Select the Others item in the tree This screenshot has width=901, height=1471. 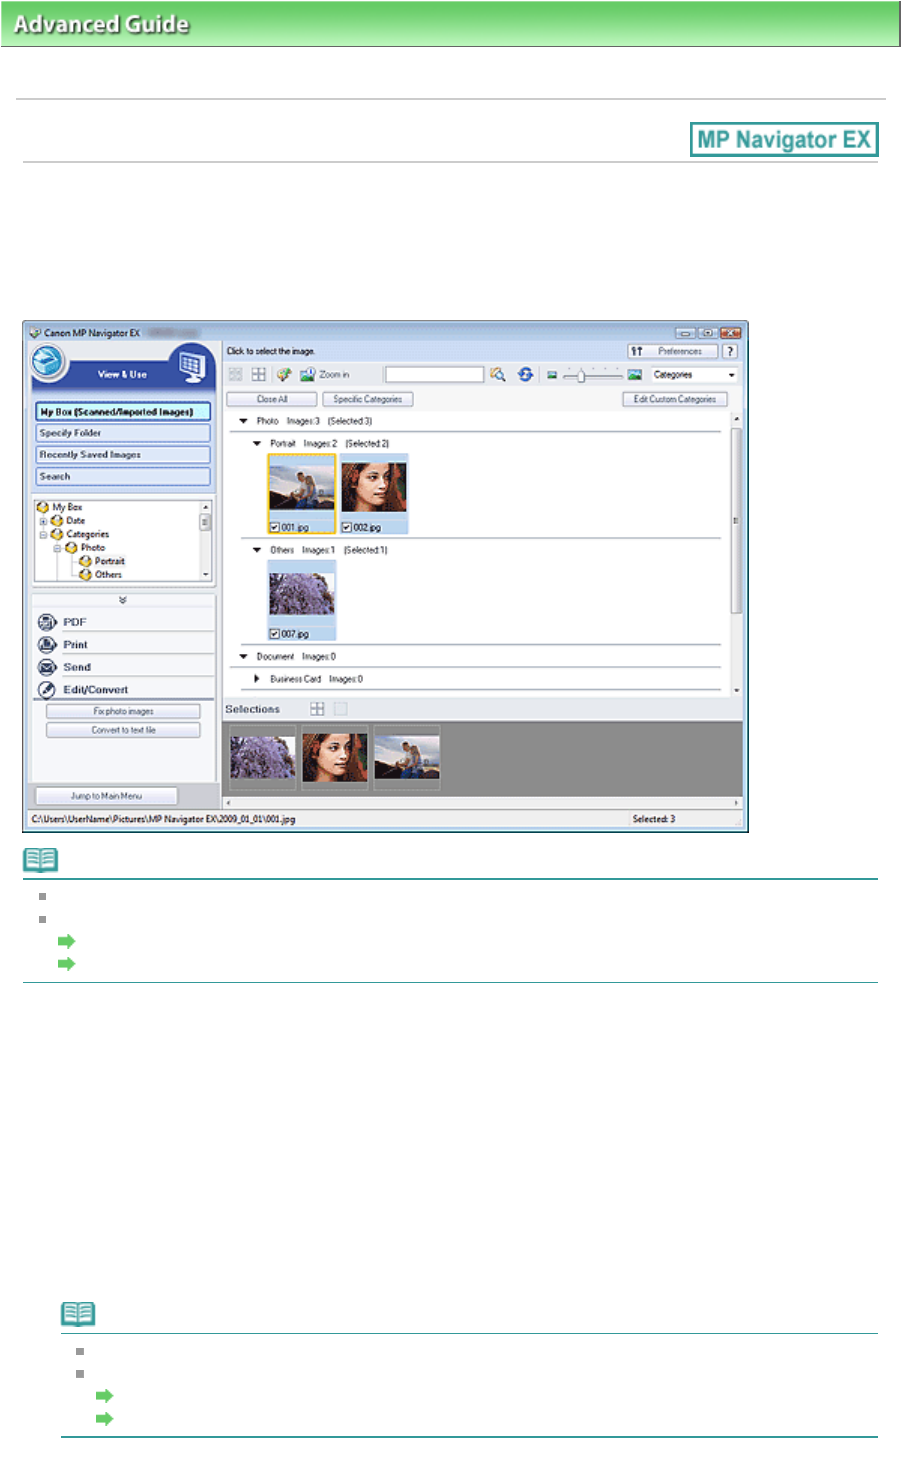108,575
